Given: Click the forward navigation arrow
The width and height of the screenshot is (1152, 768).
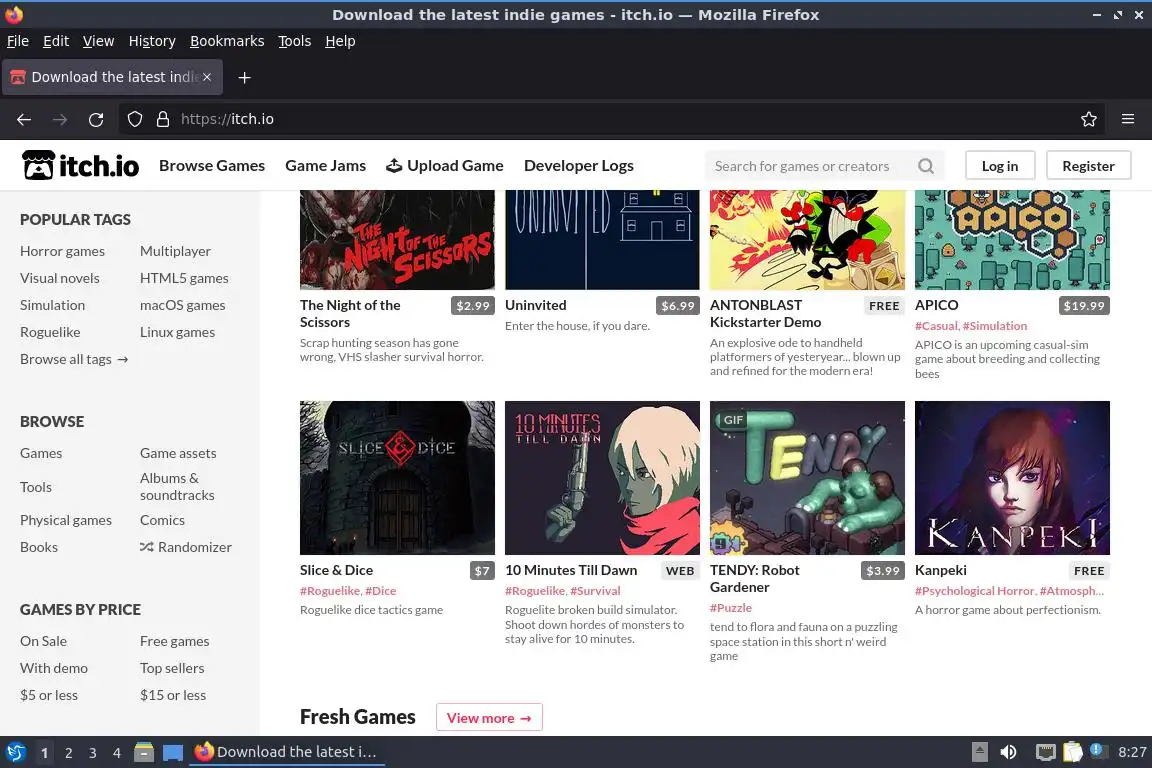Looking at the screenshot, I should [60, 119].
